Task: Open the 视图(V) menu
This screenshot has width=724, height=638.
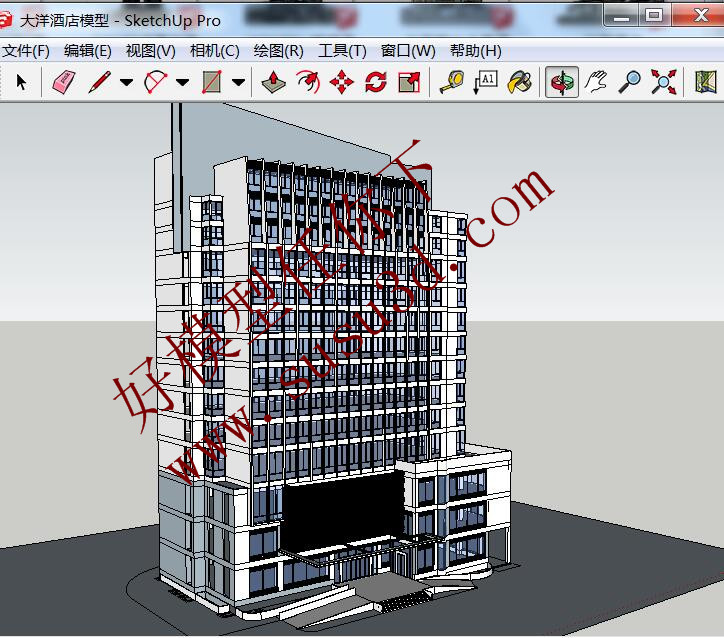Action: click(151, 51)
